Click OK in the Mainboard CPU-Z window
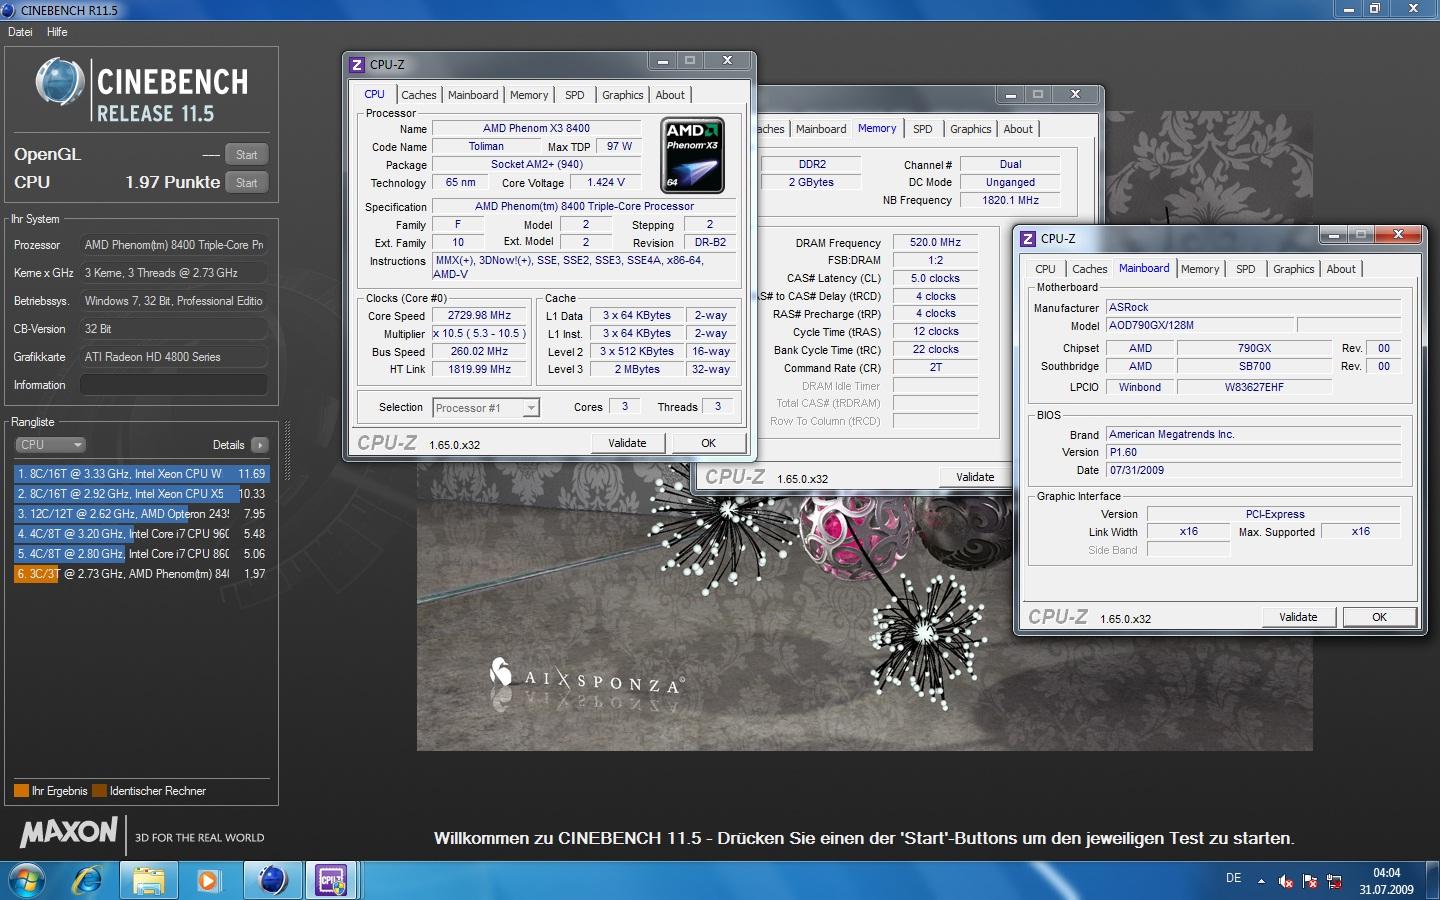 point(1379,617)
